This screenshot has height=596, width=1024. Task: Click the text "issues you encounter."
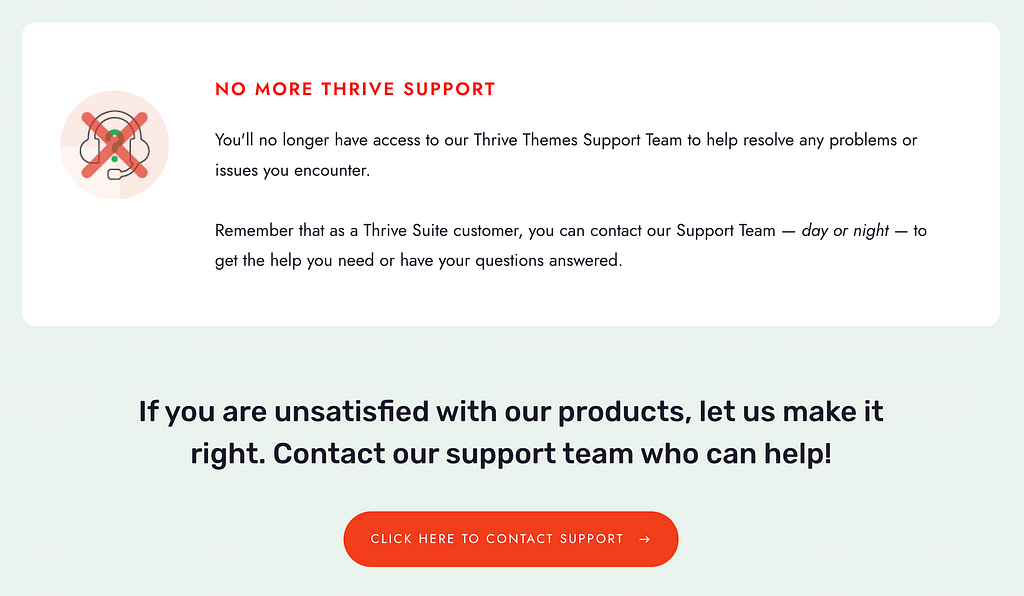[x=292, y=170]
